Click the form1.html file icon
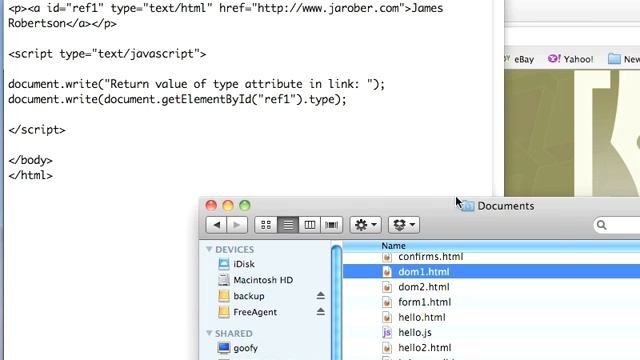This screenshot has height=360, width=640. pos(387,302)
